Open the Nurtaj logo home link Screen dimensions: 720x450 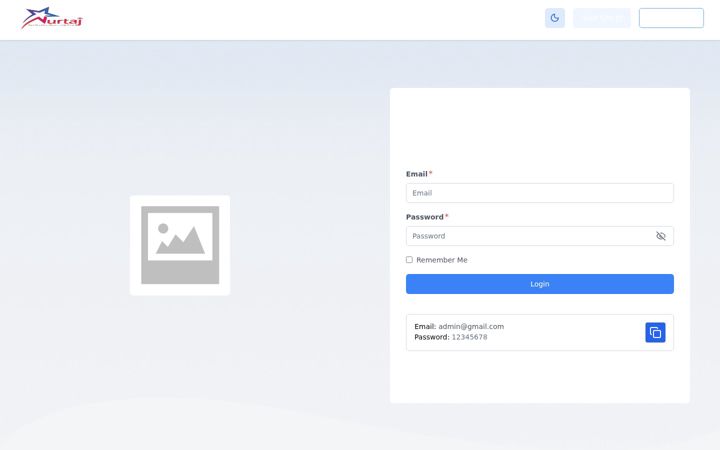[x=52, y=18]
